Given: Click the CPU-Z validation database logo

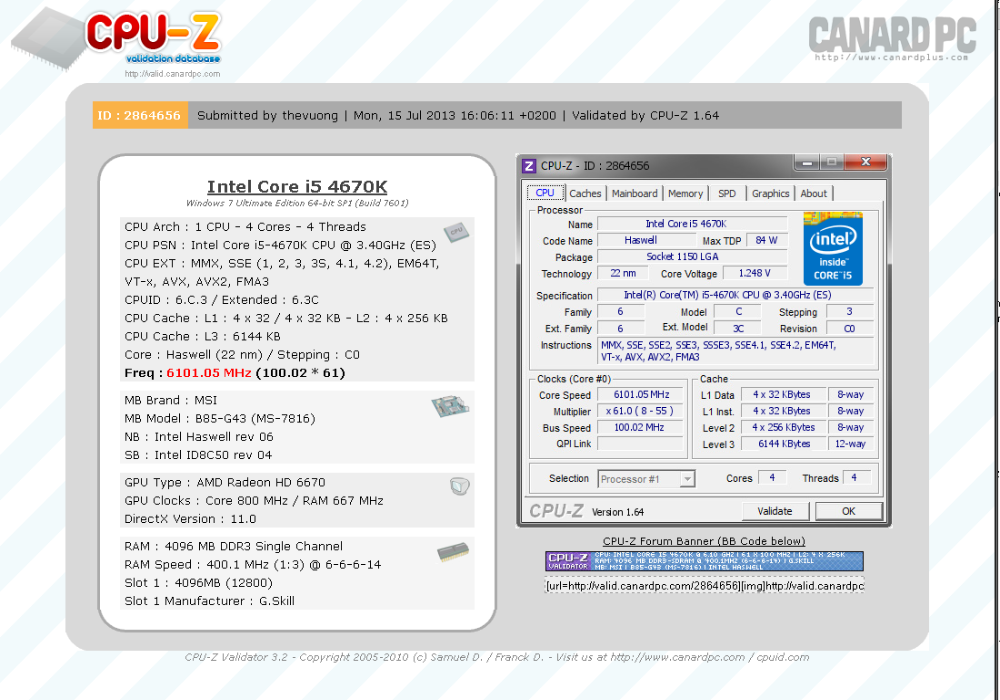Looking at the screenshot, I should click(117, 39).
